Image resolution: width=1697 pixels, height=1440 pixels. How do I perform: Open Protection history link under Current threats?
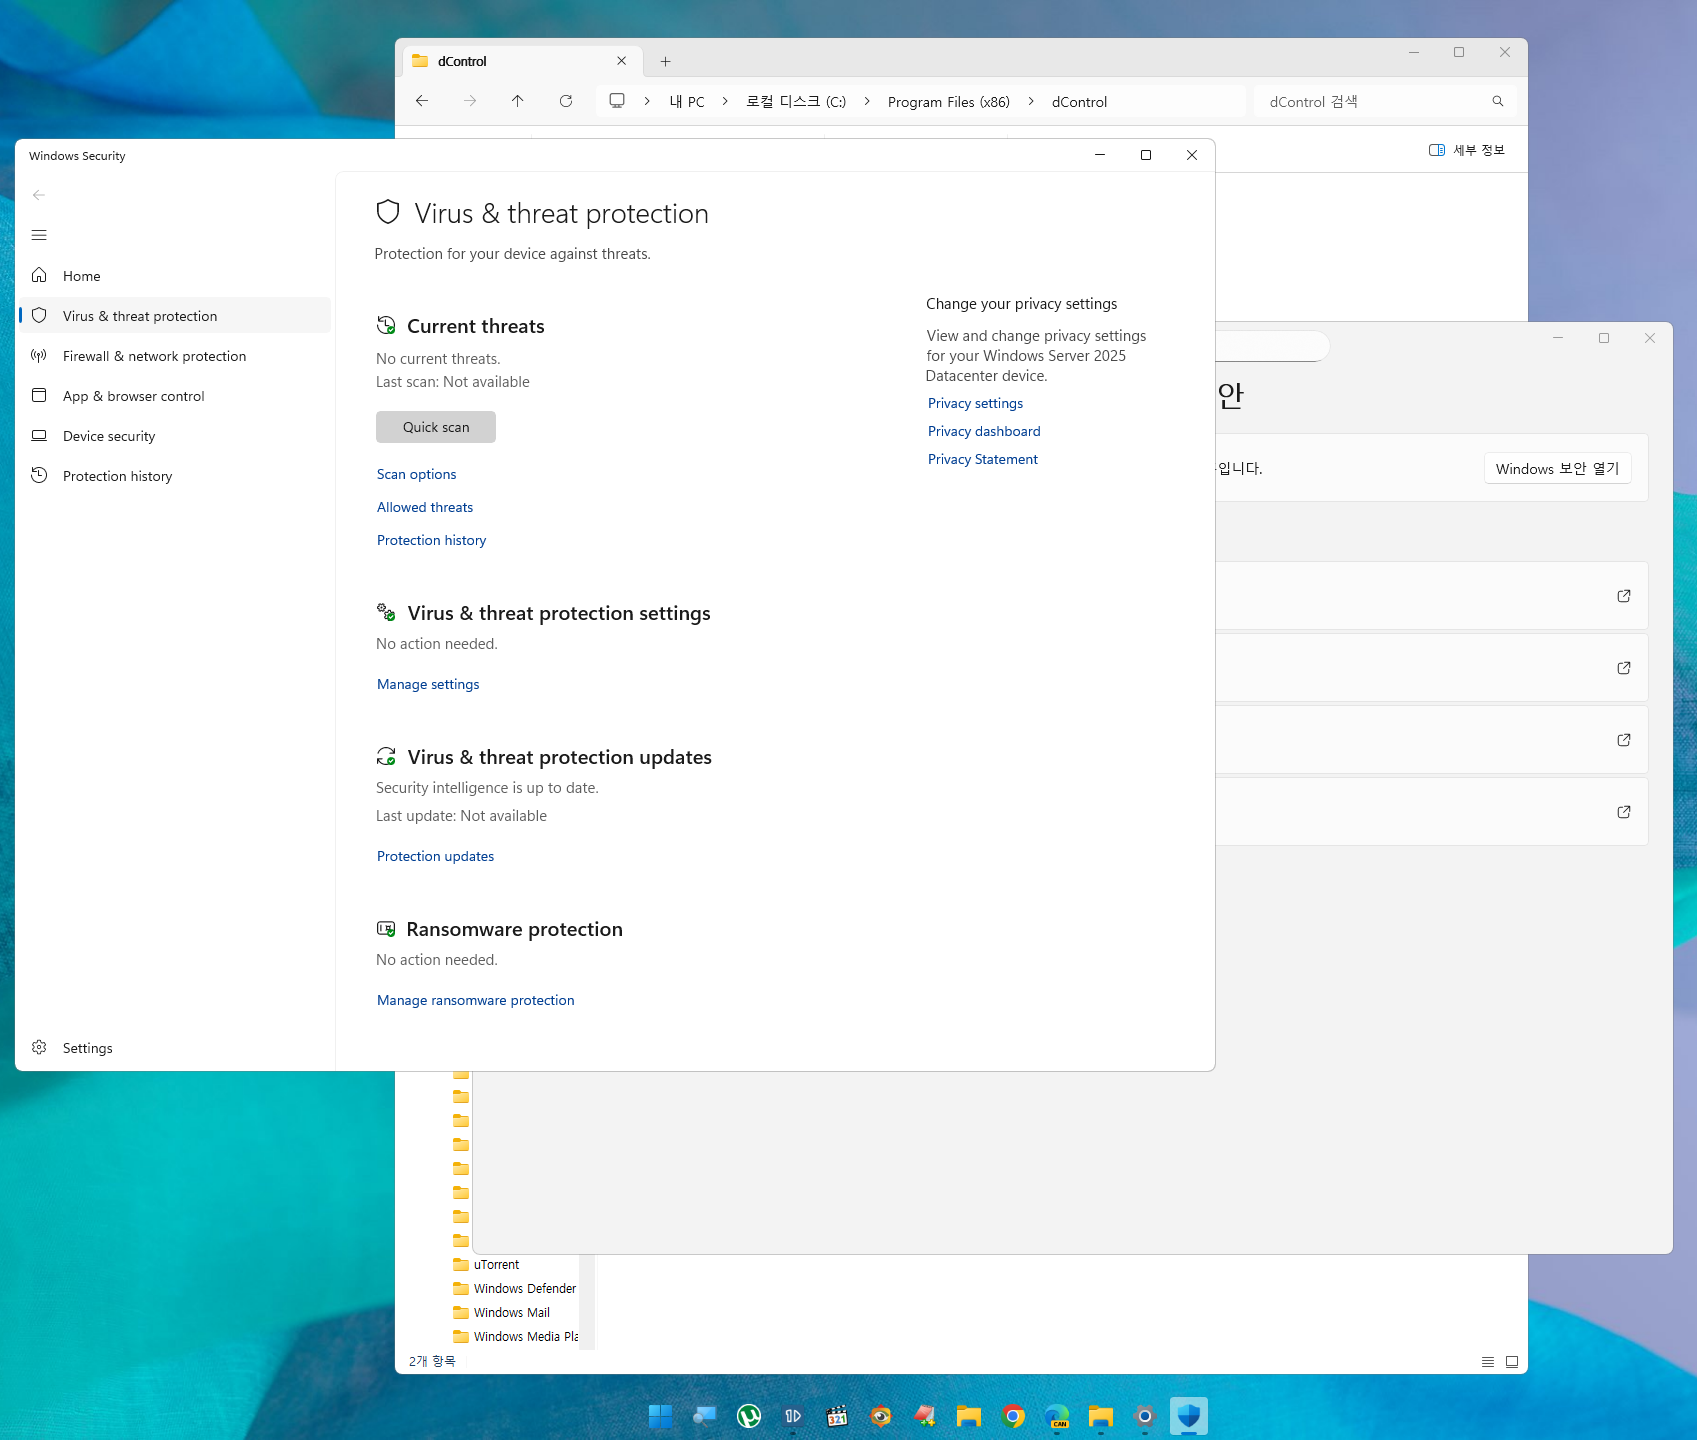pyautogui.click(x=431, y=540)
